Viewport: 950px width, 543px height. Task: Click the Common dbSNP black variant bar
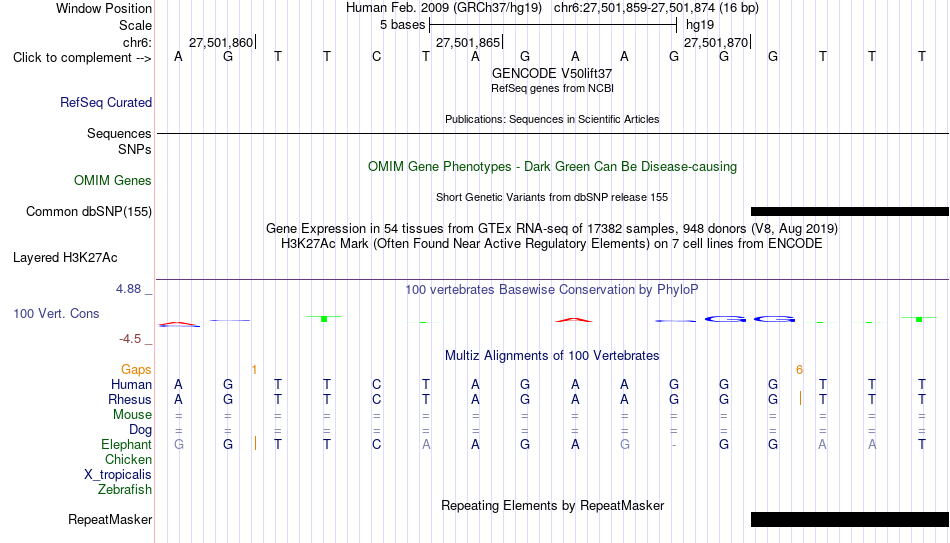click(x=849, y=212)
